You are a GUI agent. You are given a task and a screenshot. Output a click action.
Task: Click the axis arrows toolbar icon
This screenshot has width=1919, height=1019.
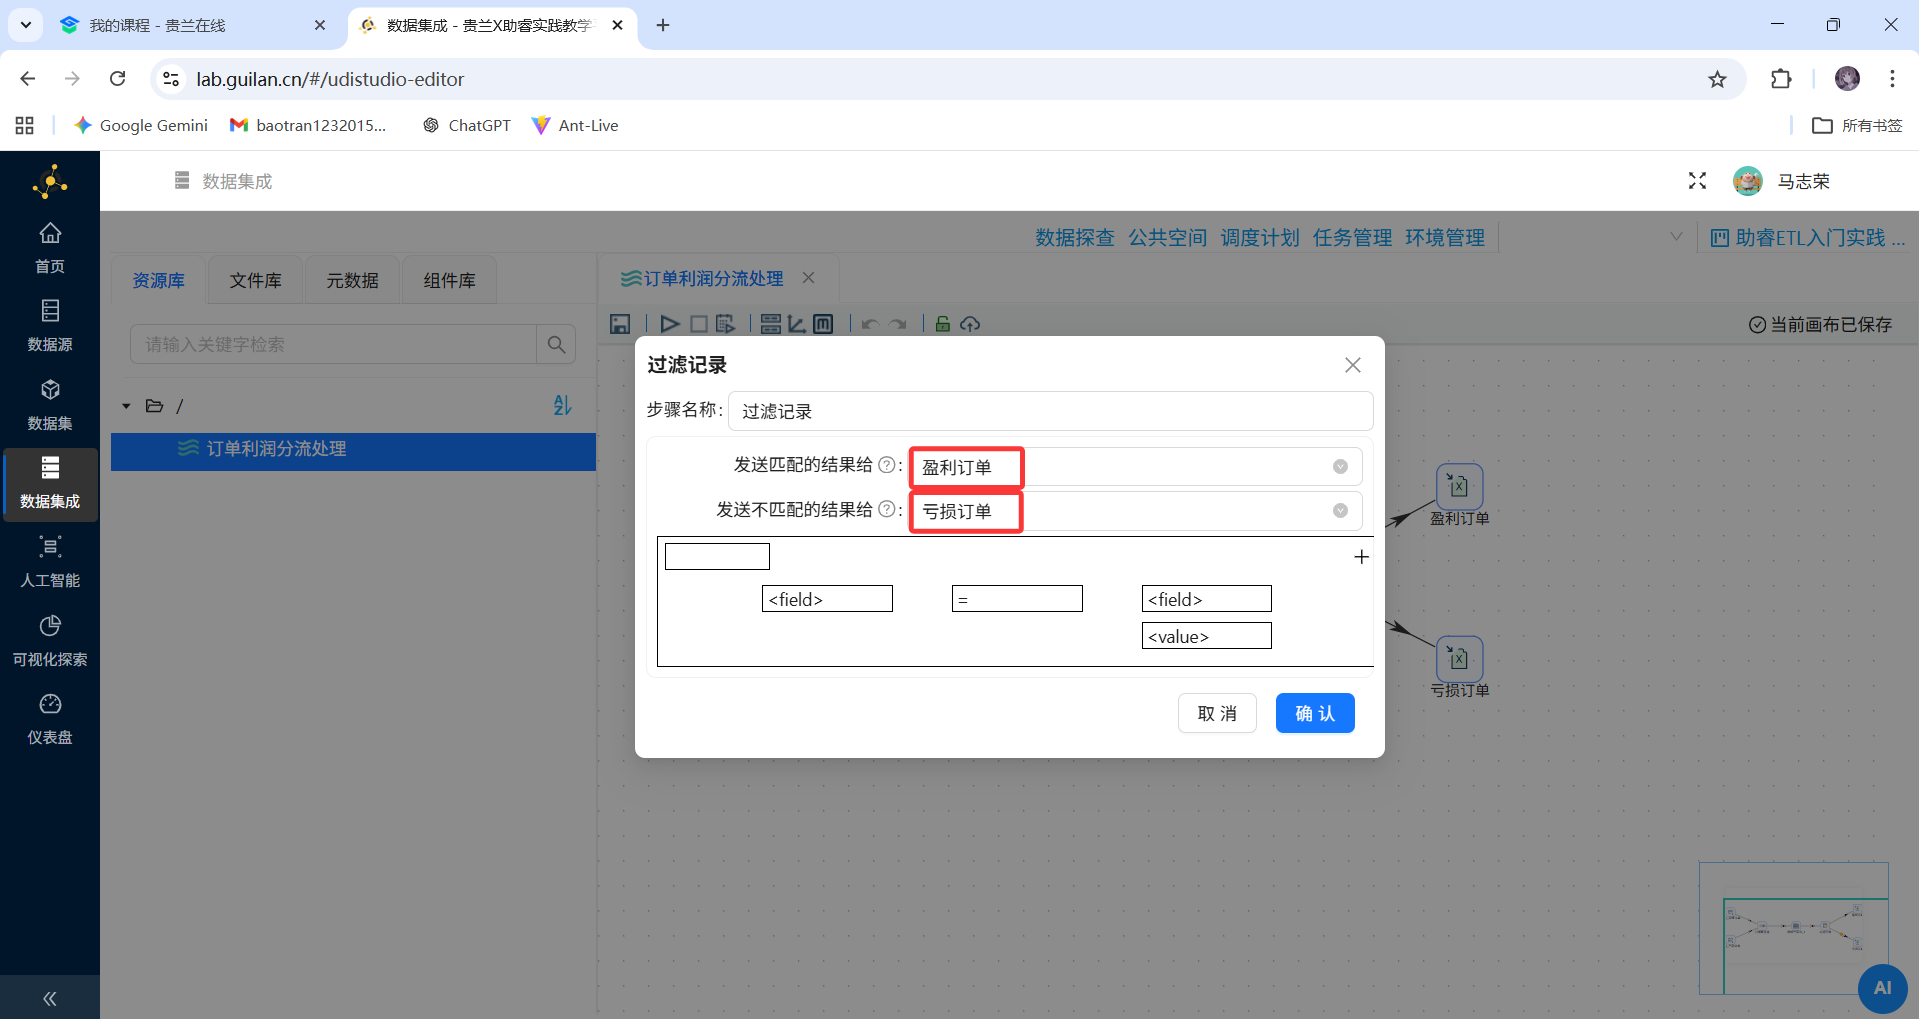point(797,324)
